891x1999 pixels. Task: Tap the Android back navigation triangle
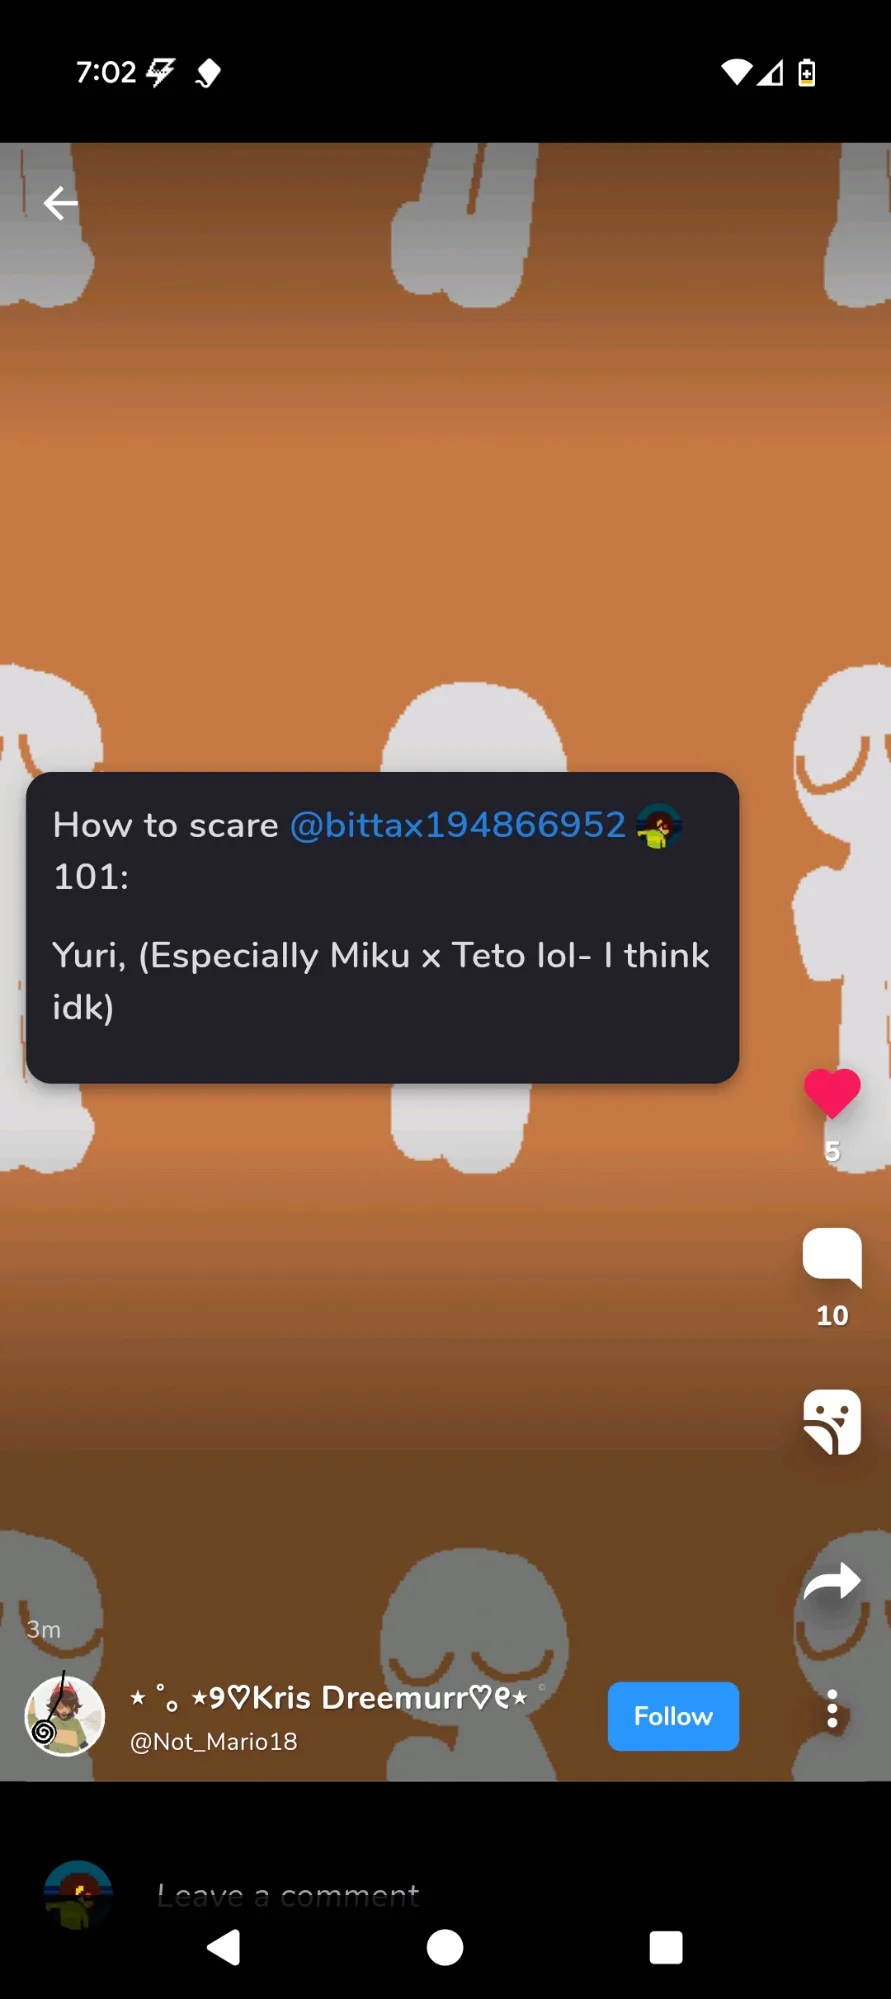tap(223, 1947)
